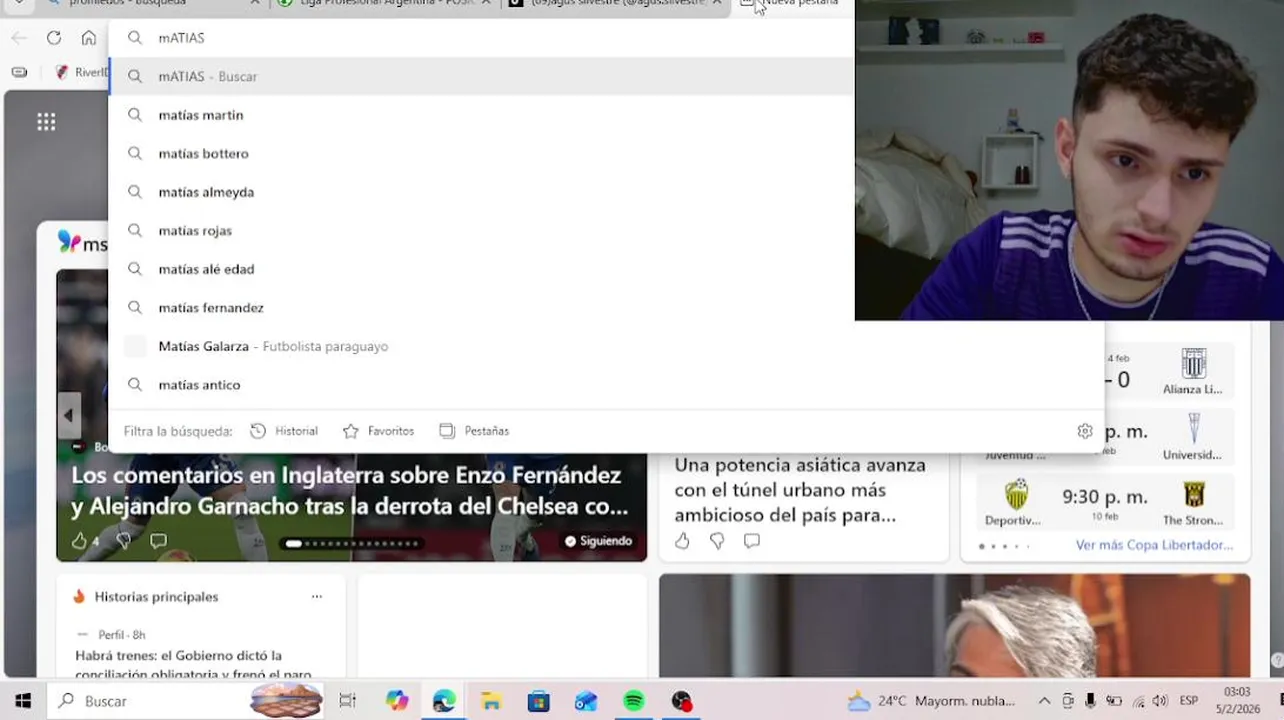Filter search by Pestañas
This screenshot has height=720, width=1284.
tap(474, 431)
